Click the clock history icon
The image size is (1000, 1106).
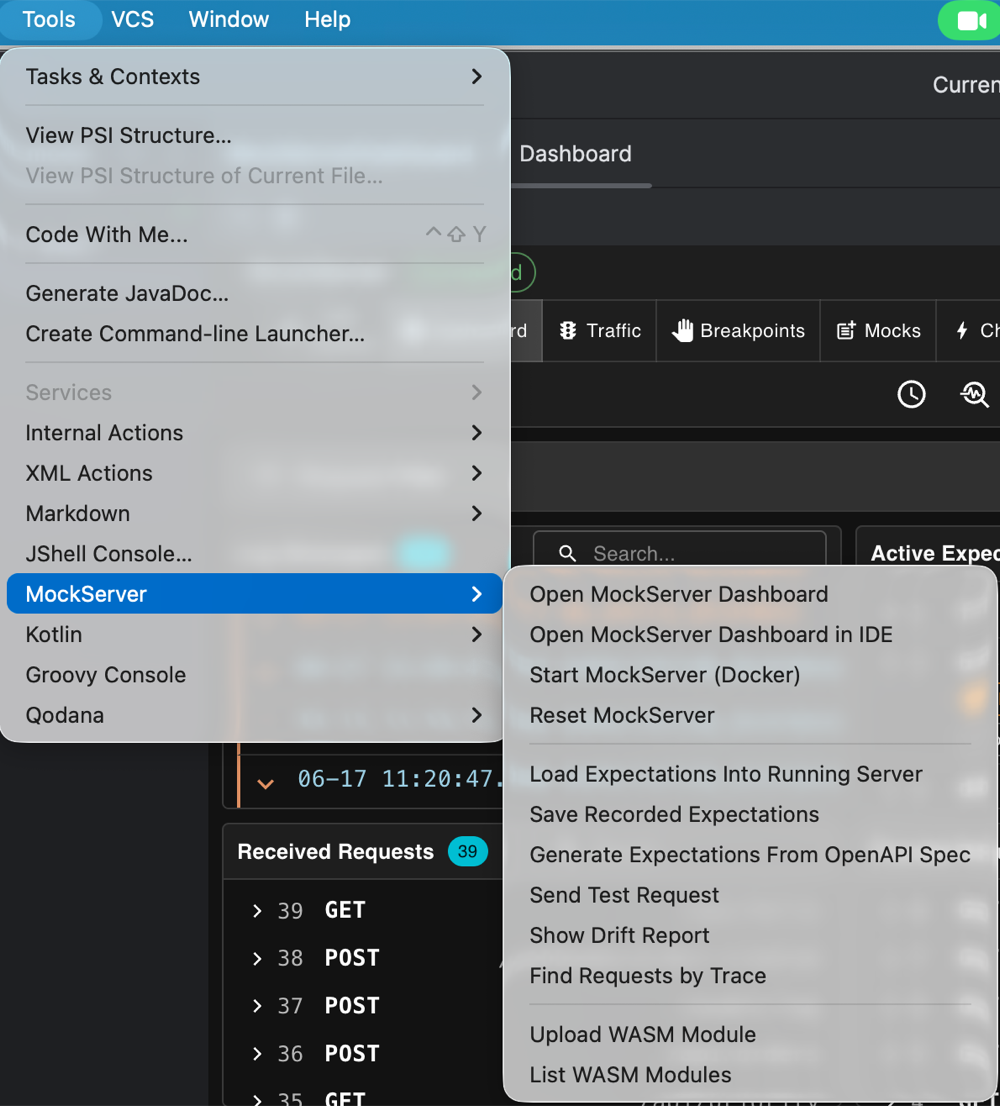(911, 394)
